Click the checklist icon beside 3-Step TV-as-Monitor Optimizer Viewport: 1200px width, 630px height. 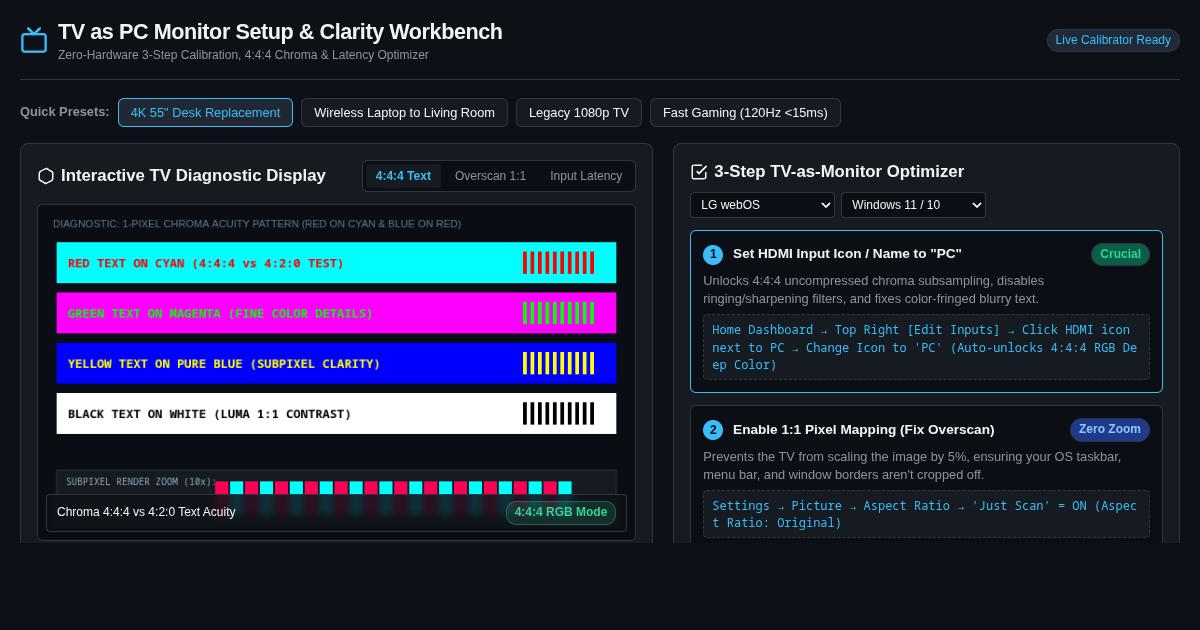click(699, 172)
